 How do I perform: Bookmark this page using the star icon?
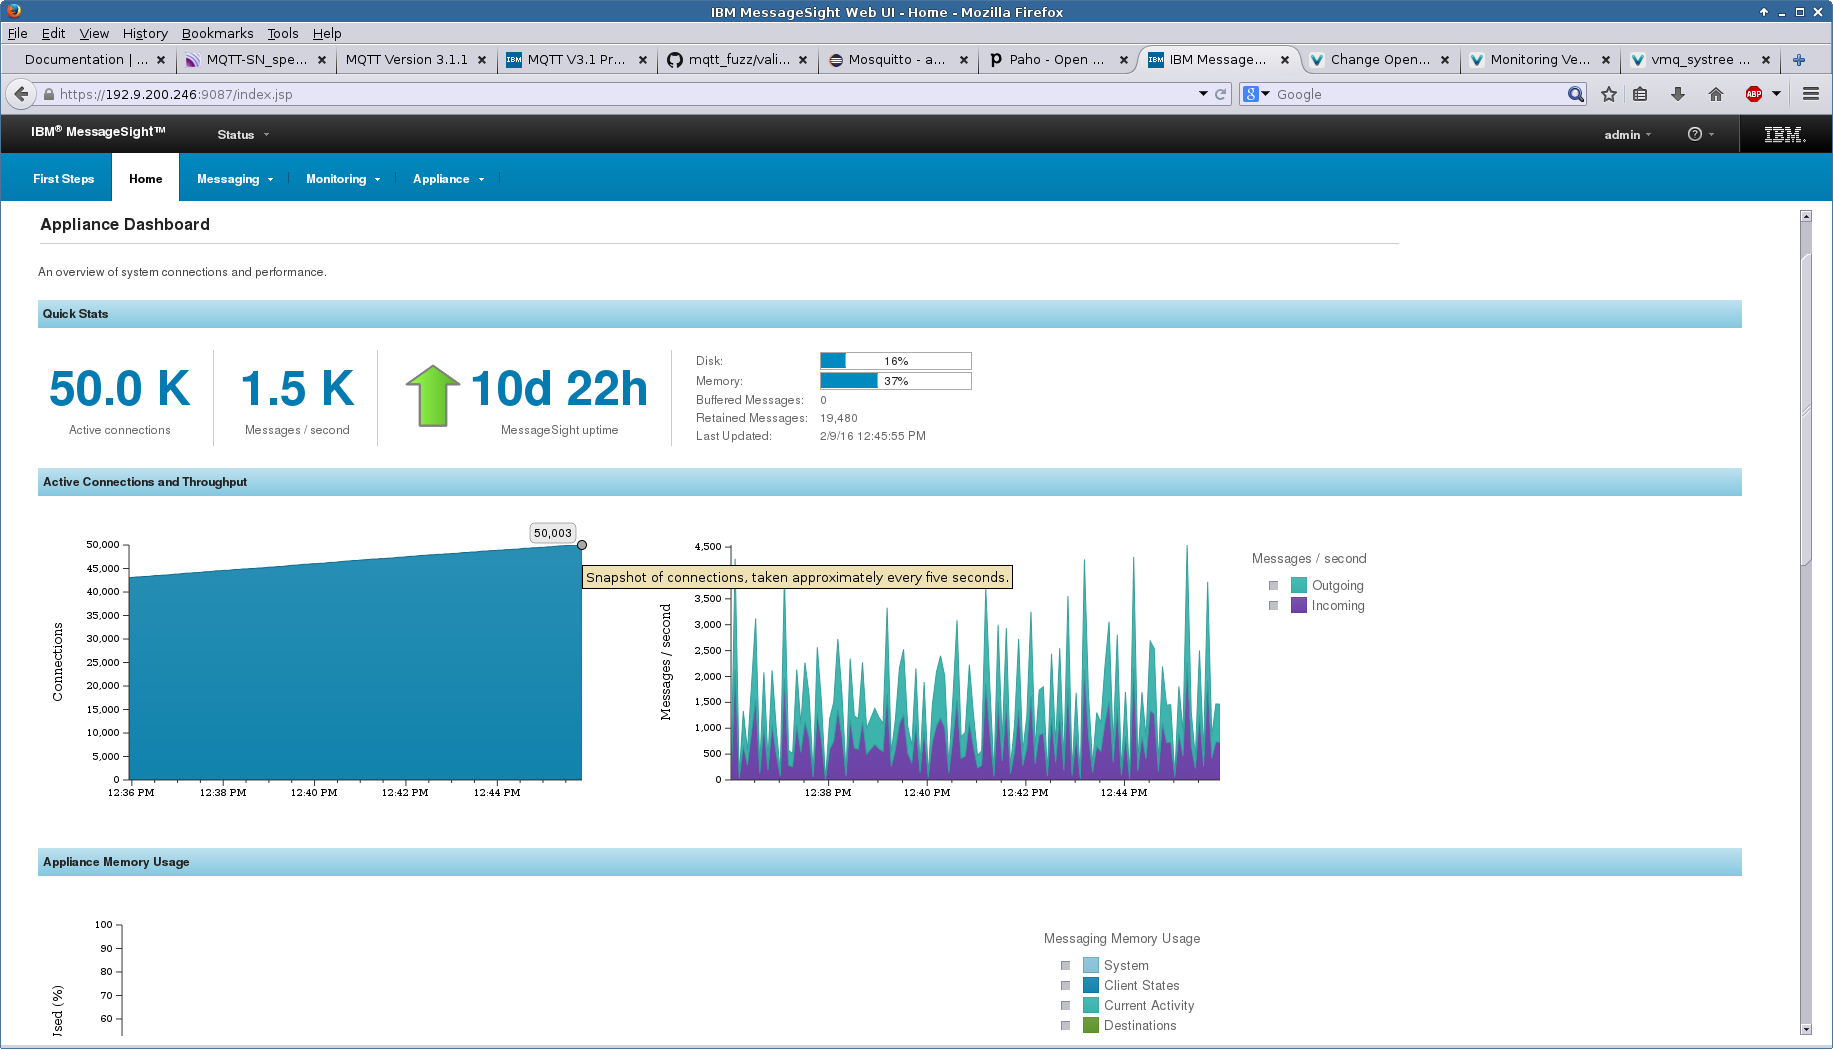pyautogui.click(x=1608, y=93)
